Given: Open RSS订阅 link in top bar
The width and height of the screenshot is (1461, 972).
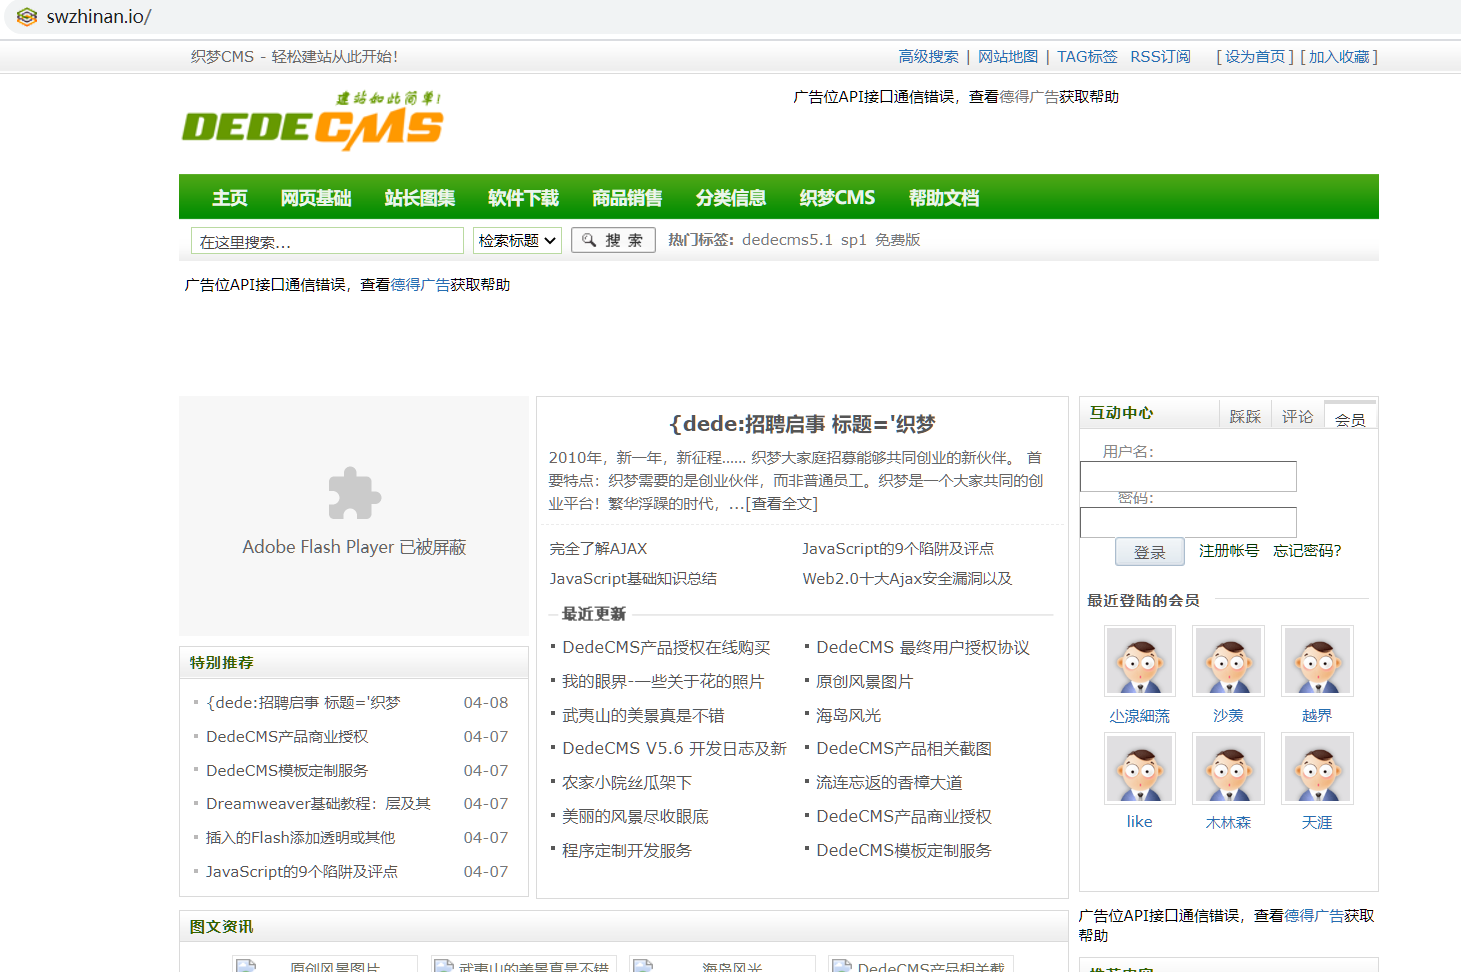Looking at the screenshot, I should click(x=1160, y=57).
